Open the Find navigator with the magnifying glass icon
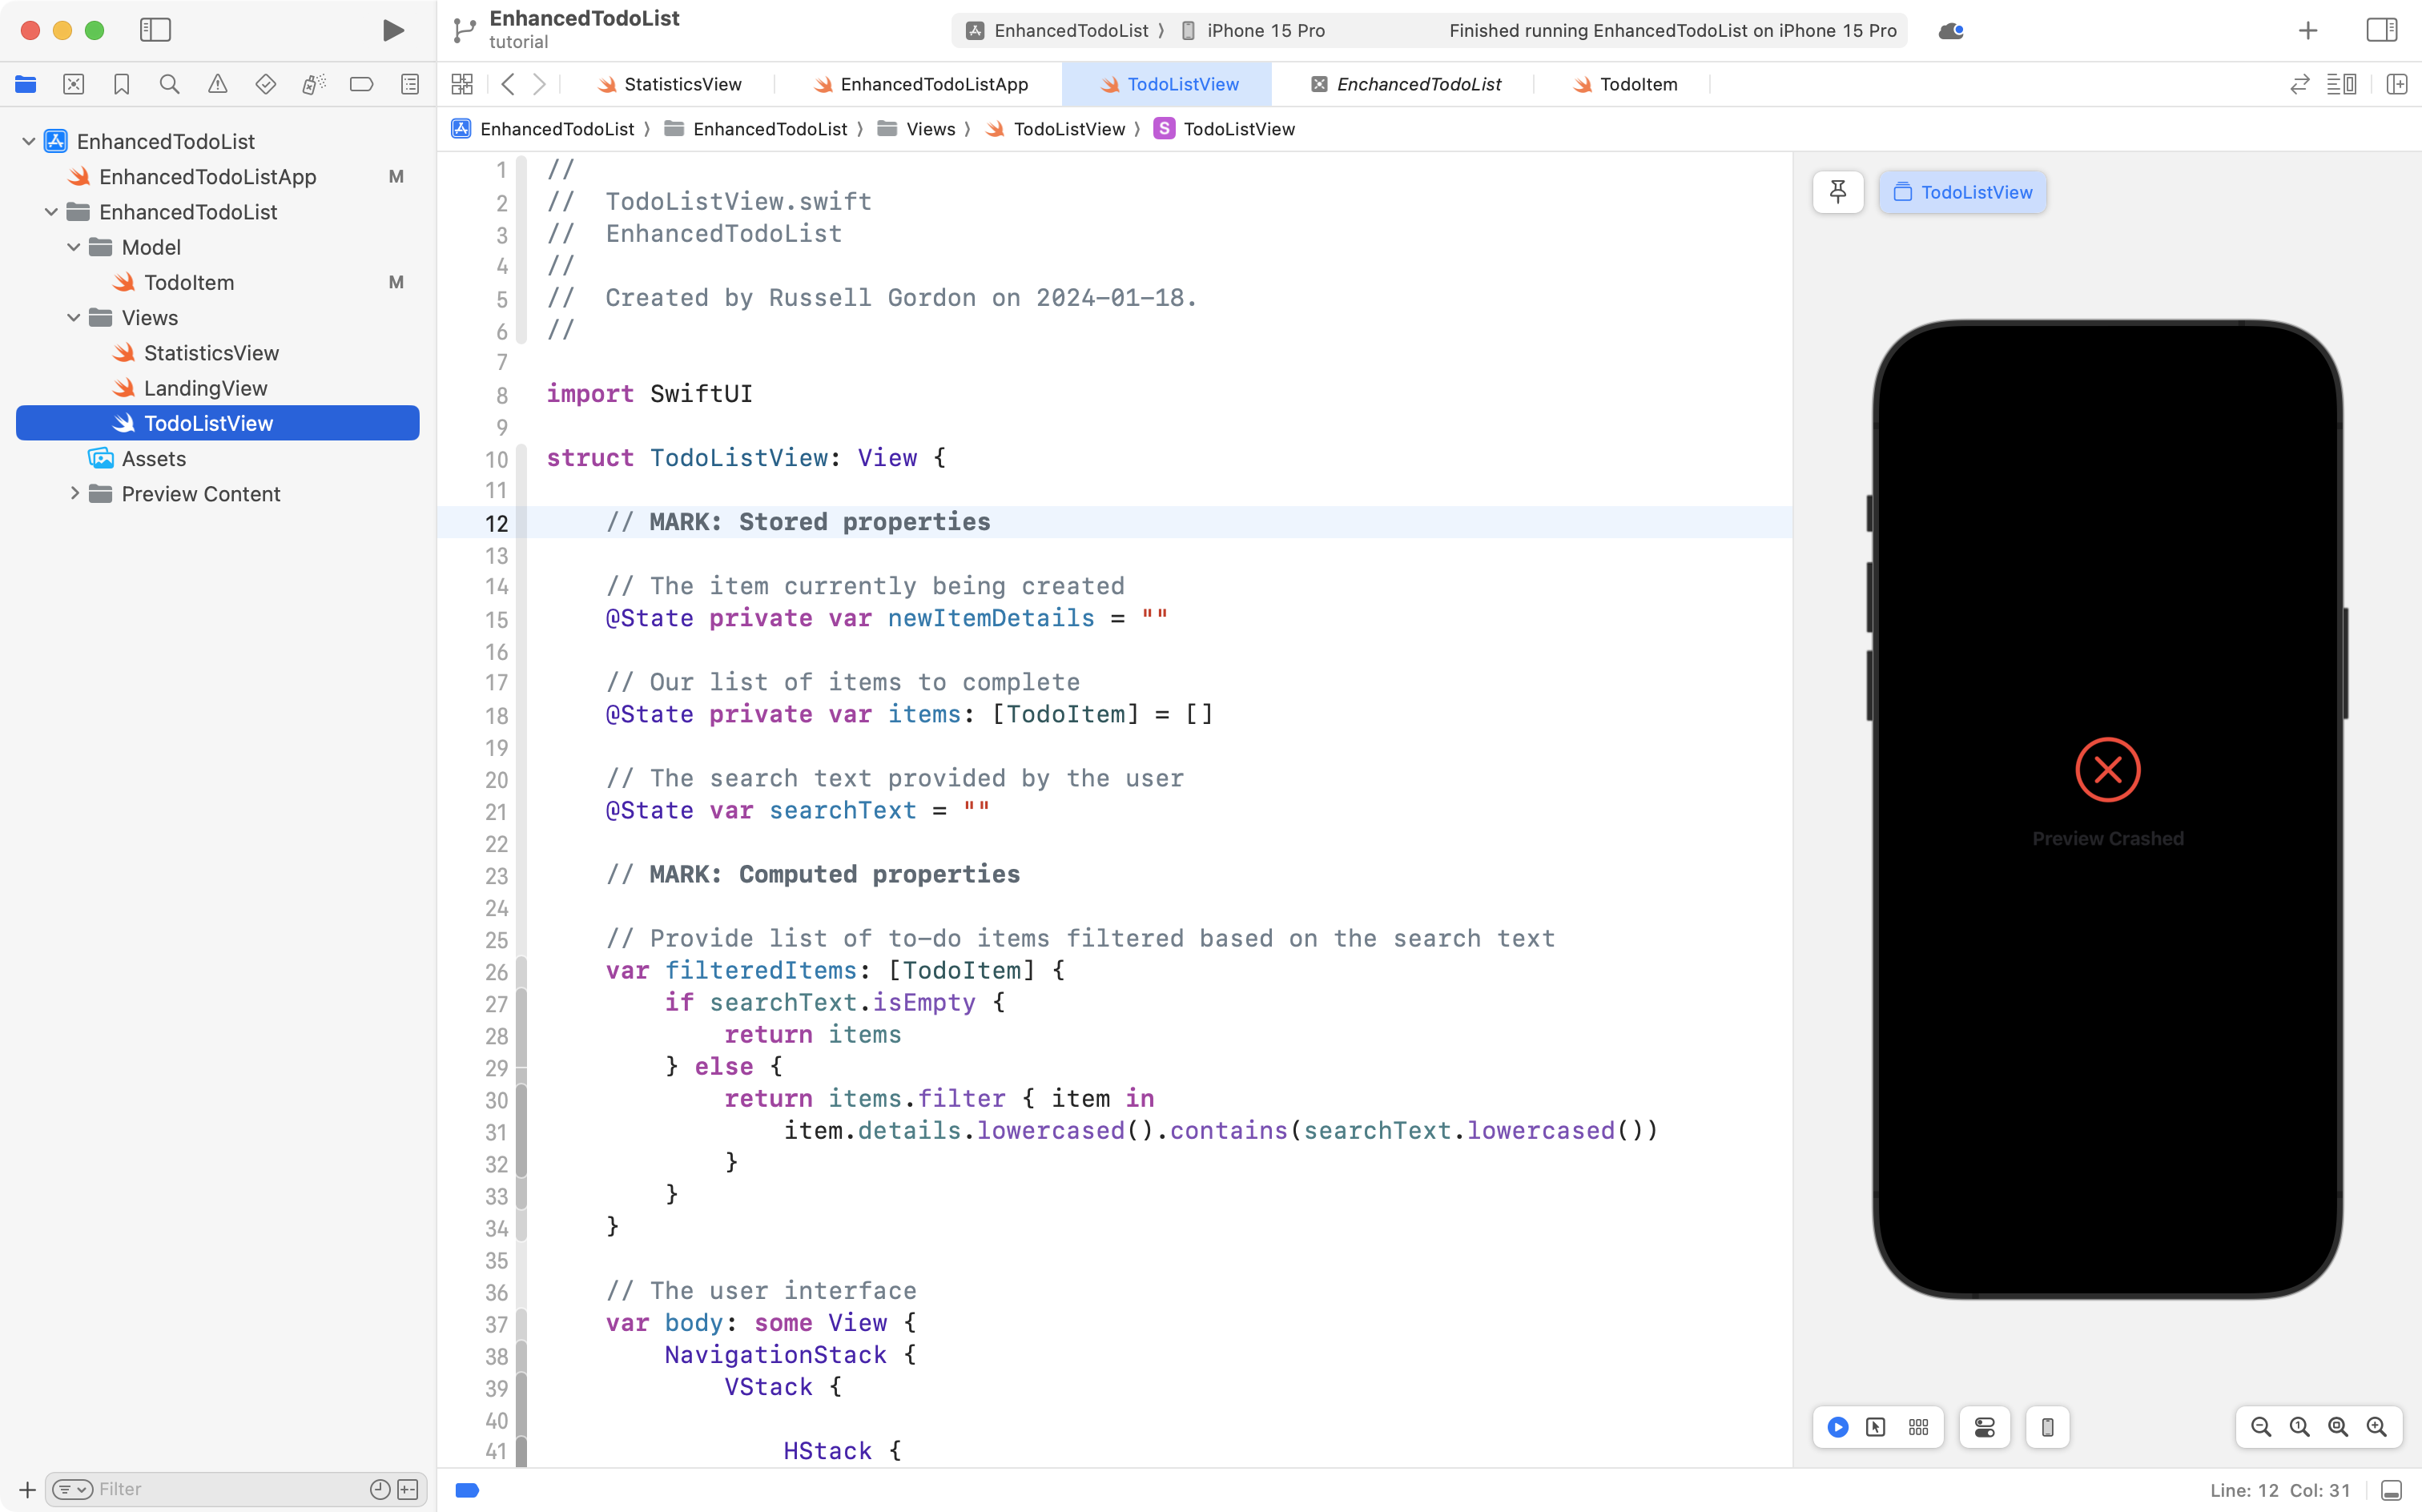Image resolution: width=2422 pixels, height=1512 pixels. 170,84
